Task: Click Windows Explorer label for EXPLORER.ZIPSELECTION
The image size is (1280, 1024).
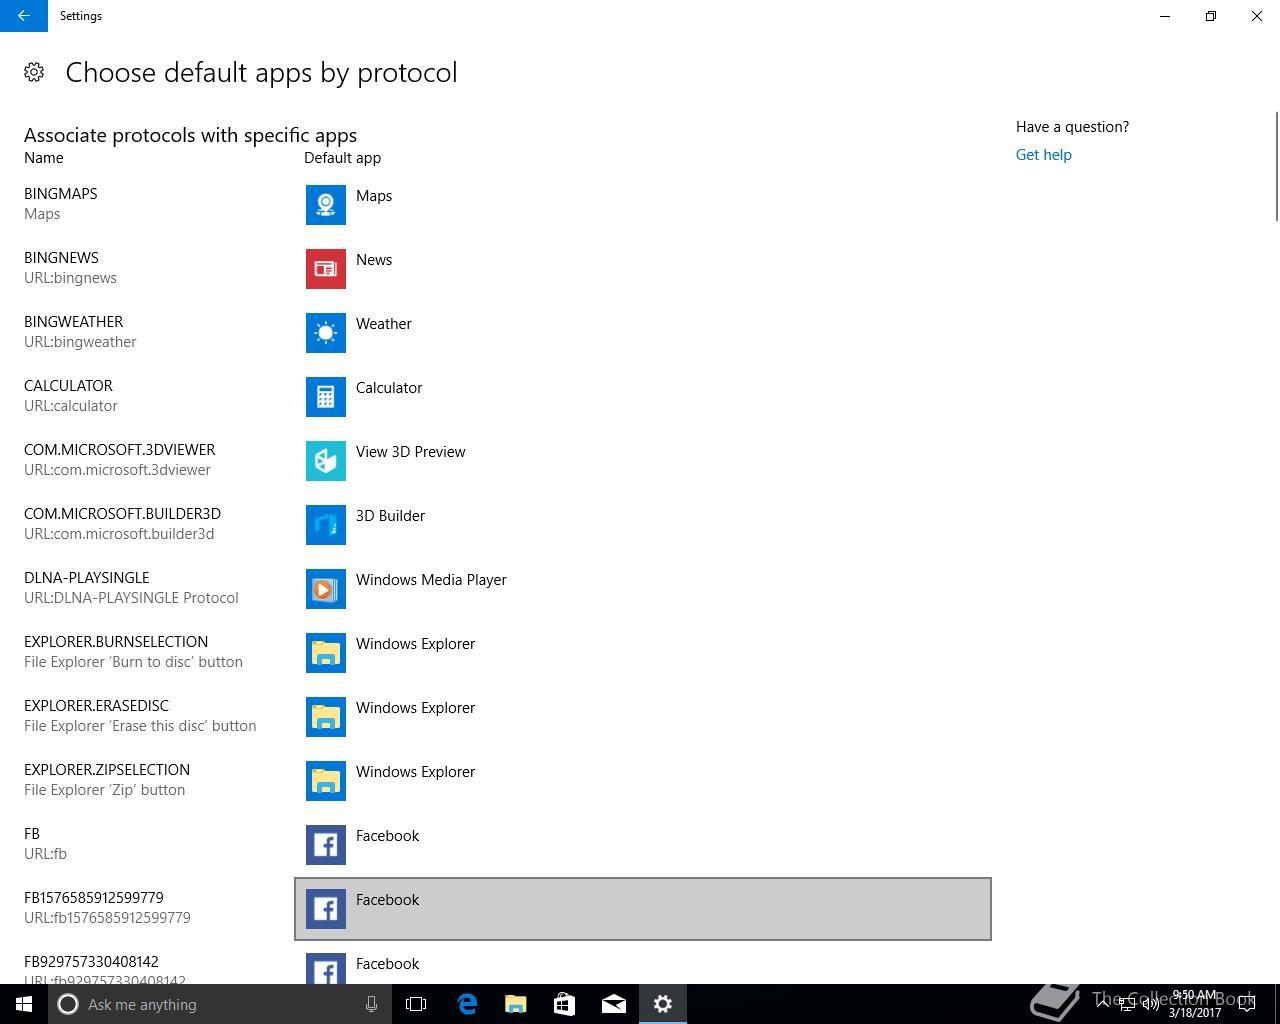Action: (415, 772)
